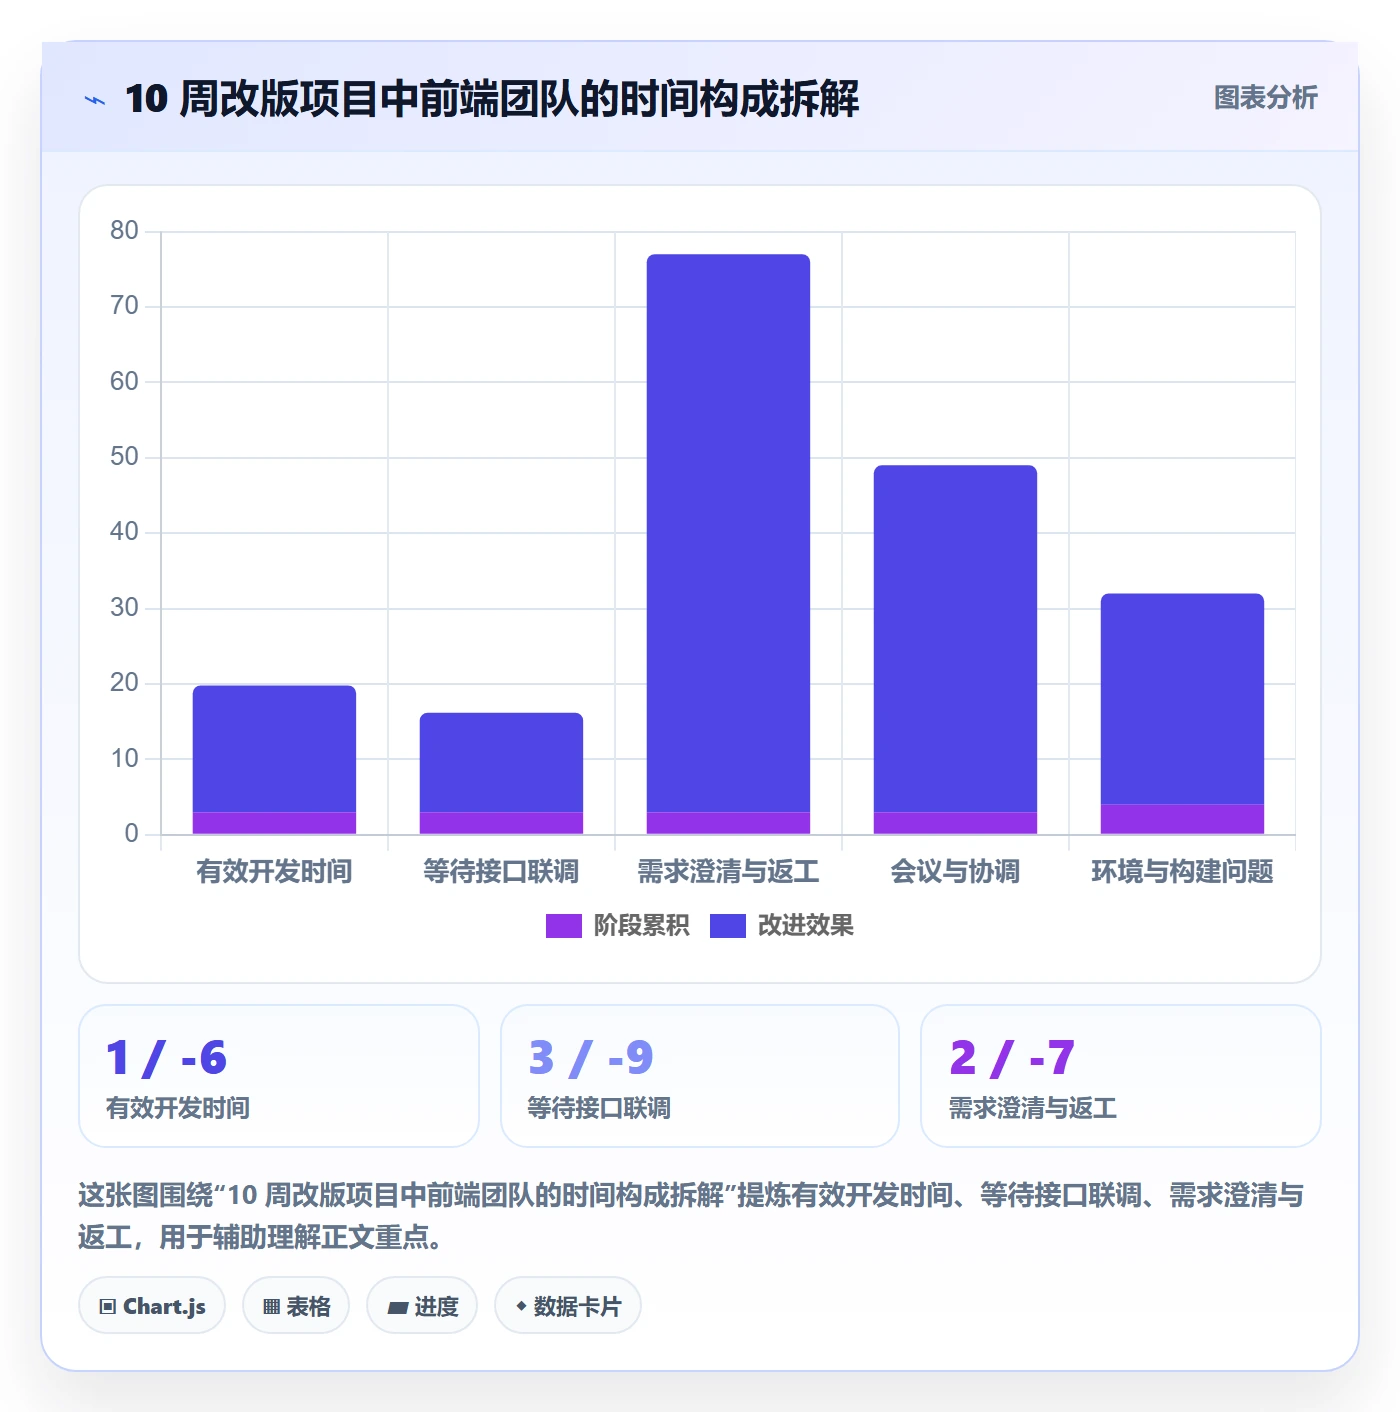Viewport: 1400px width, 1412px height.
Task: Click the 图表分析 label in header
Action: [x=1266, y=98]
